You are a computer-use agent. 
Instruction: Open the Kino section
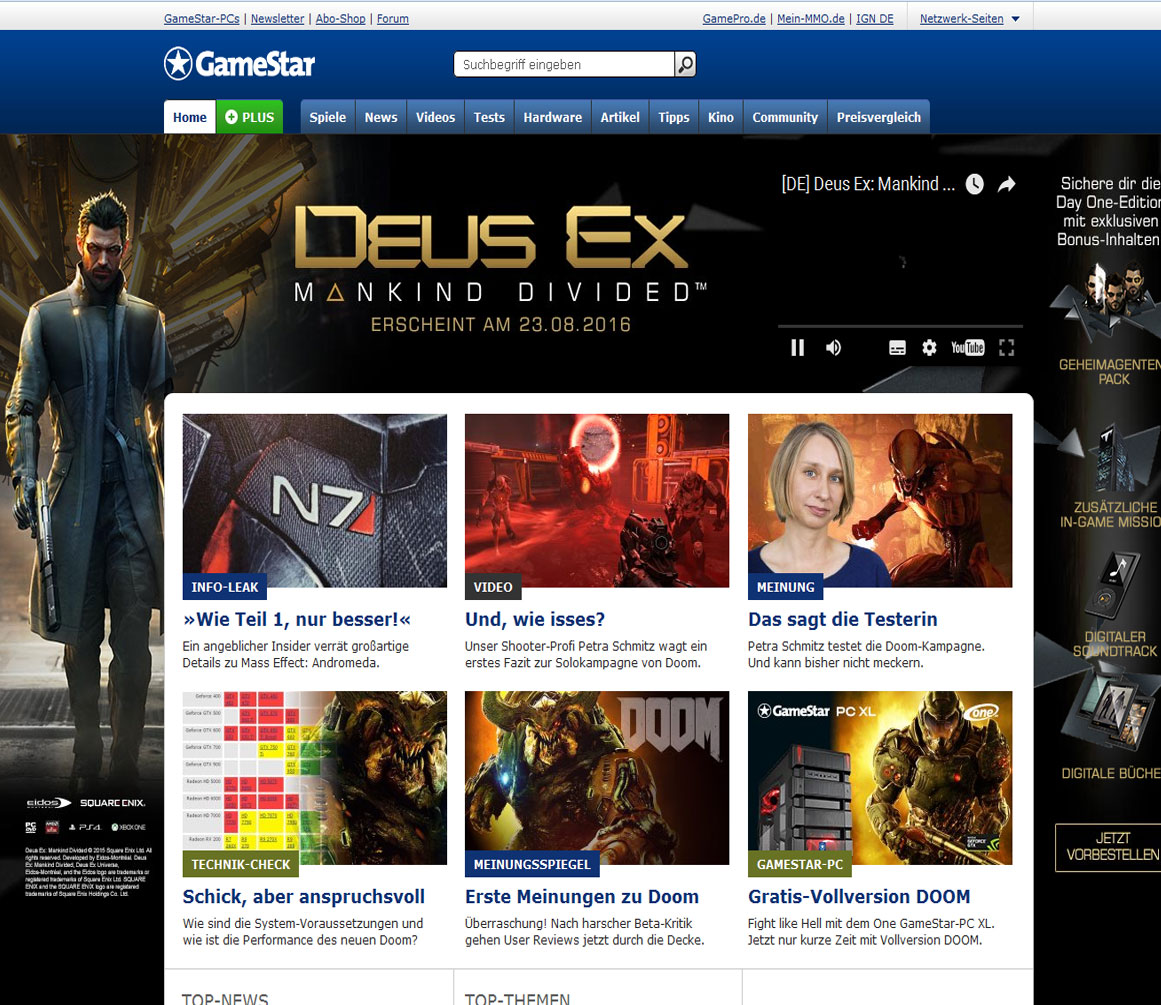tap(720, 117)
